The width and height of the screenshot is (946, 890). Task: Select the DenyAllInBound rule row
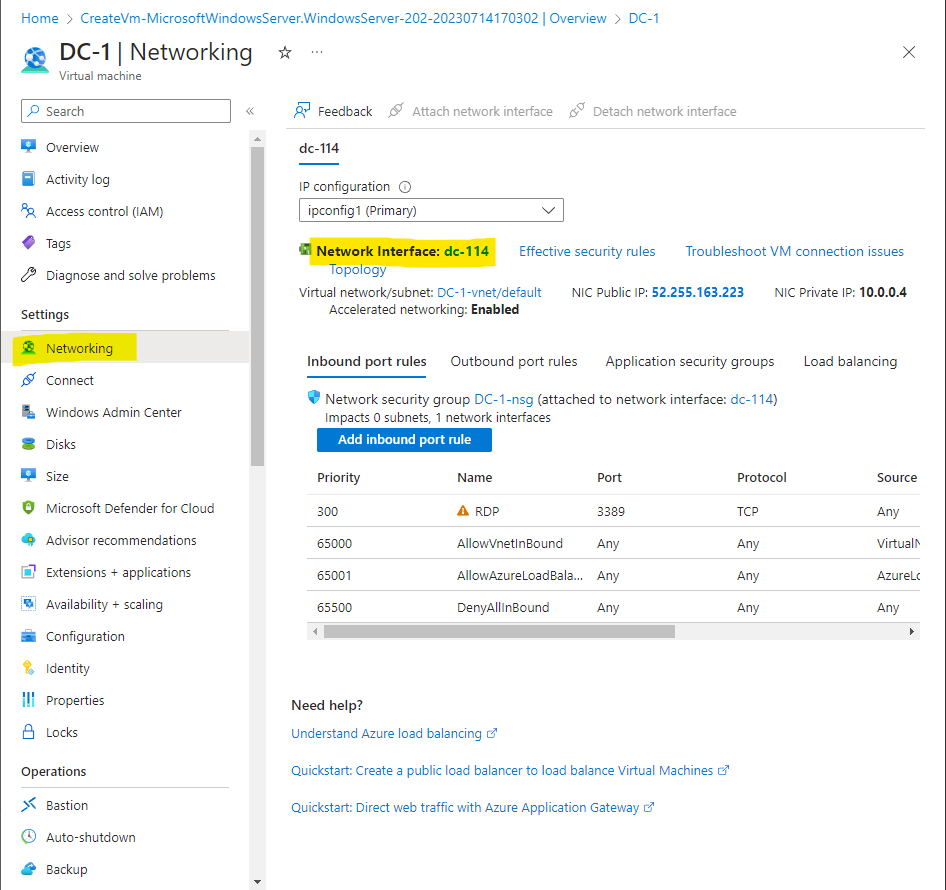(x=613, y=607)
